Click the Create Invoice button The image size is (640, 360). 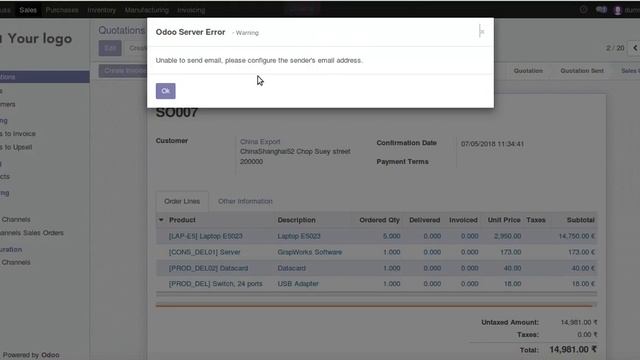click(x=123, y=71)
